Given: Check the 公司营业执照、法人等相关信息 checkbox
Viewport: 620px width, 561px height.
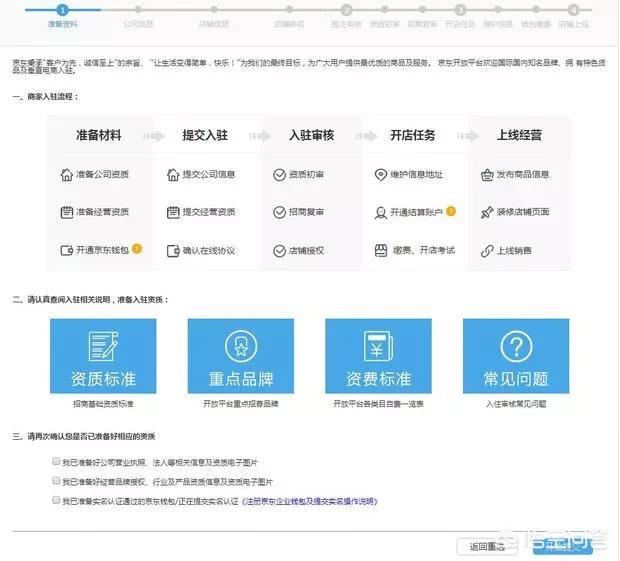Looking at the screenshot, I should tap(55, 463).
